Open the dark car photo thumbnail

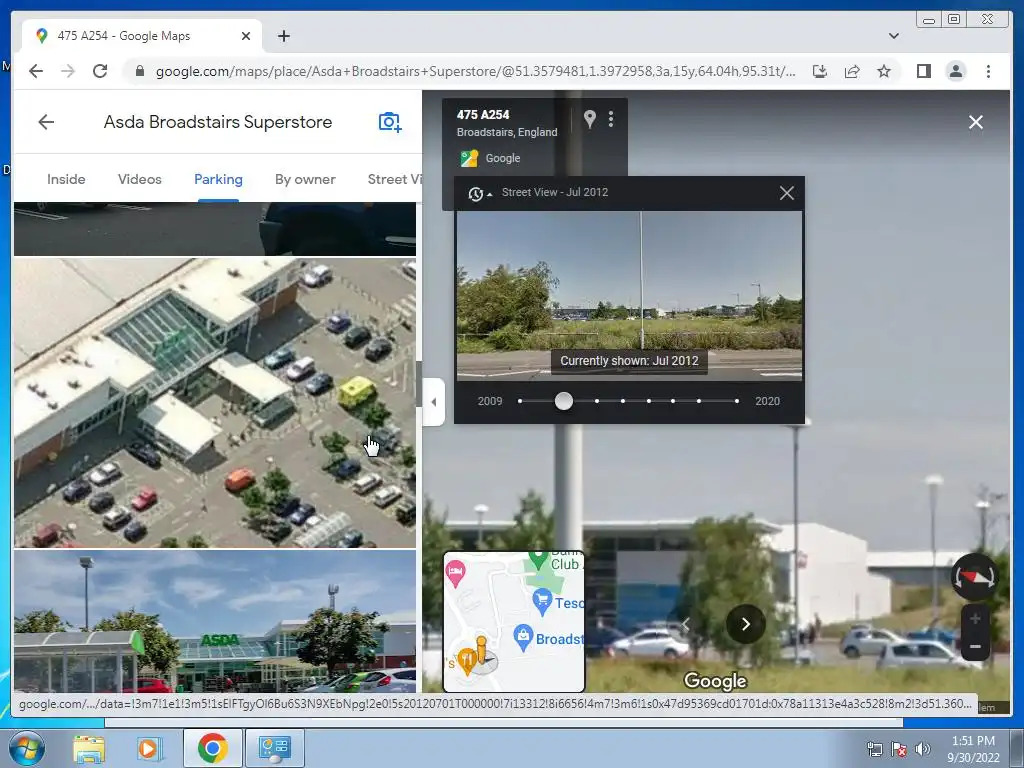[x=215, y=229]
